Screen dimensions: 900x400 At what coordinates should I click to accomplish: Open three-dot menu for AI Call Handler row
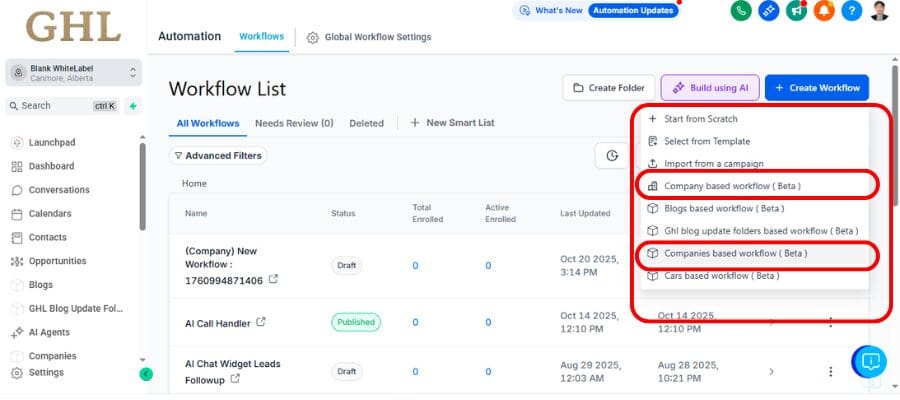[x=830, y=322]
